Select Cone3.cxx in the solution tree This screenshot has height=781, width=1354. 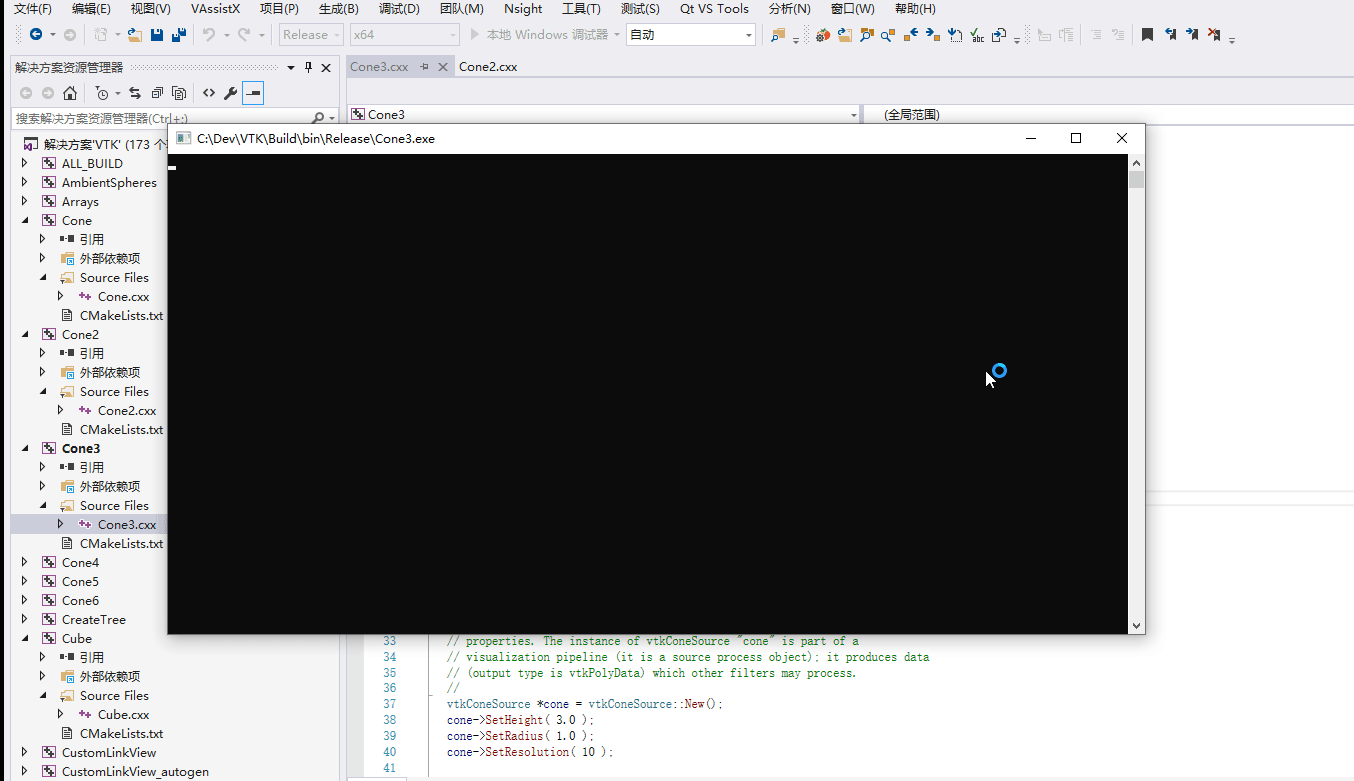(127, 524)
